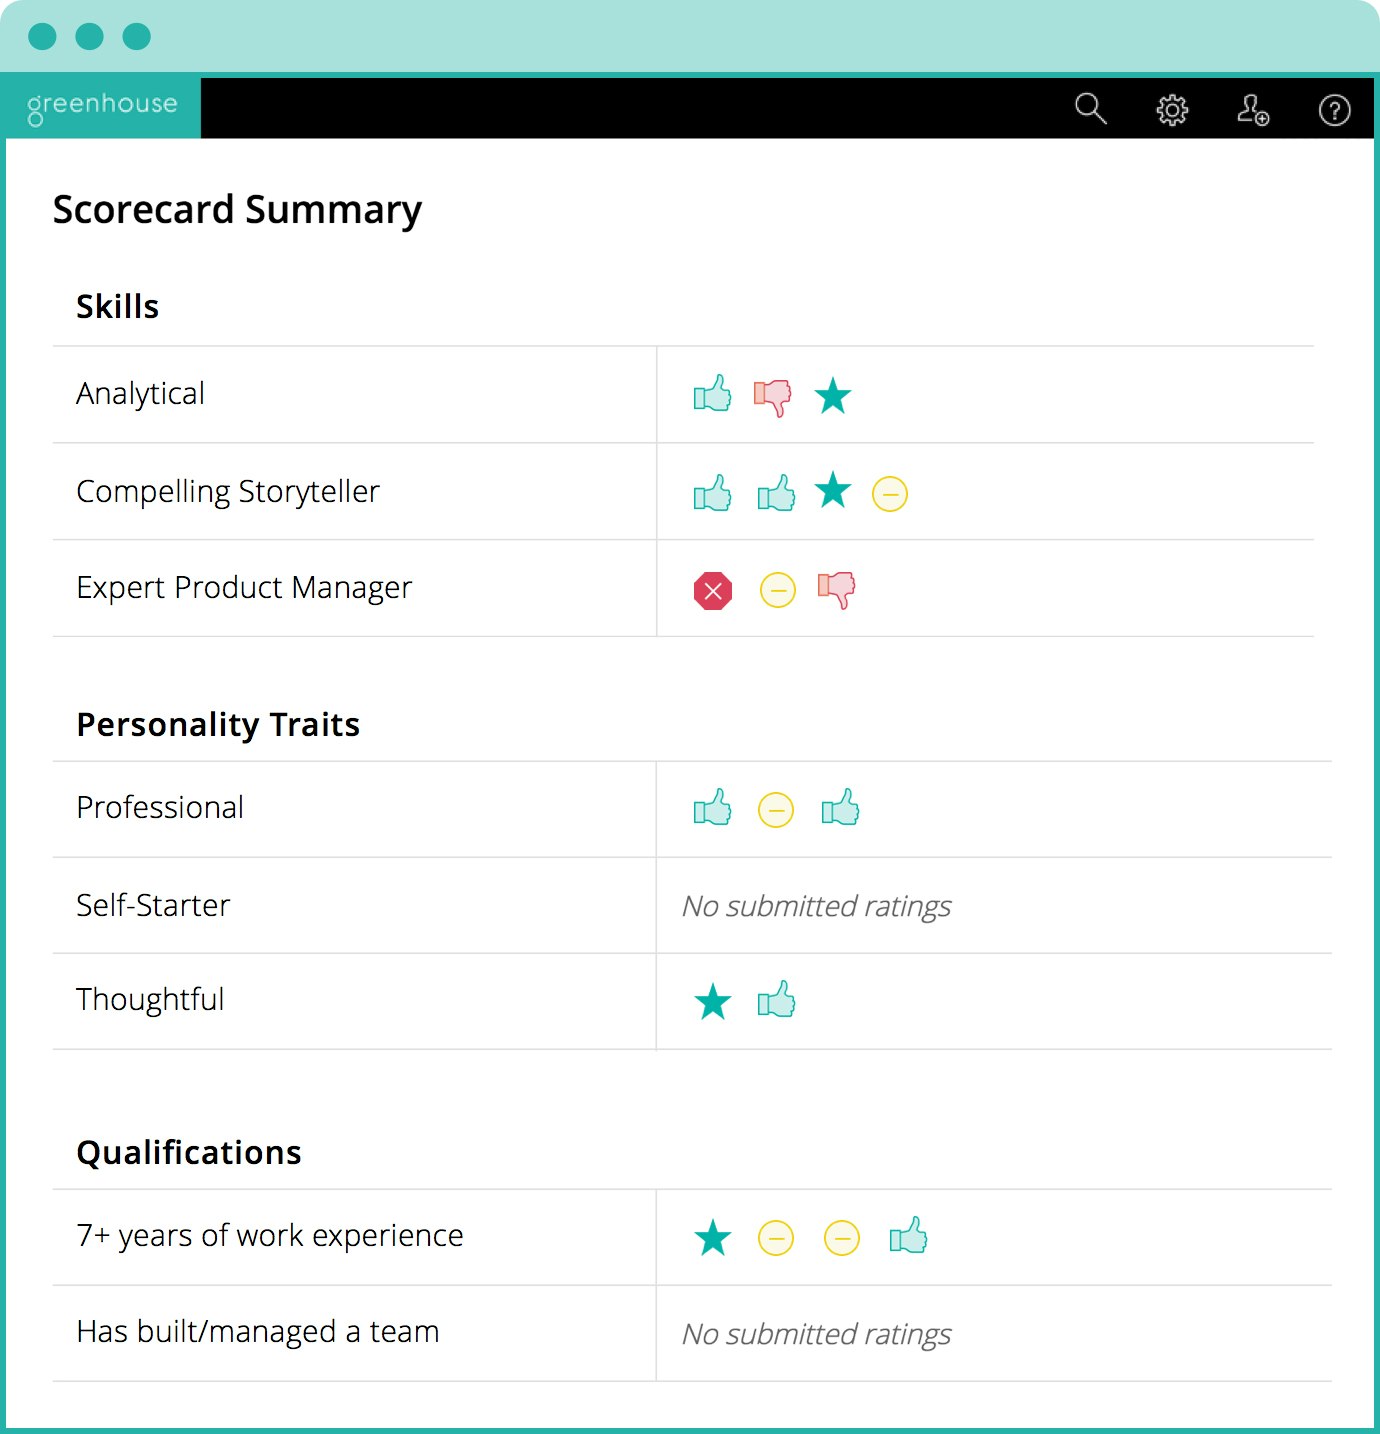Click the Qualifications section heading
1380x1434 pixels.
coord(189,1152)
